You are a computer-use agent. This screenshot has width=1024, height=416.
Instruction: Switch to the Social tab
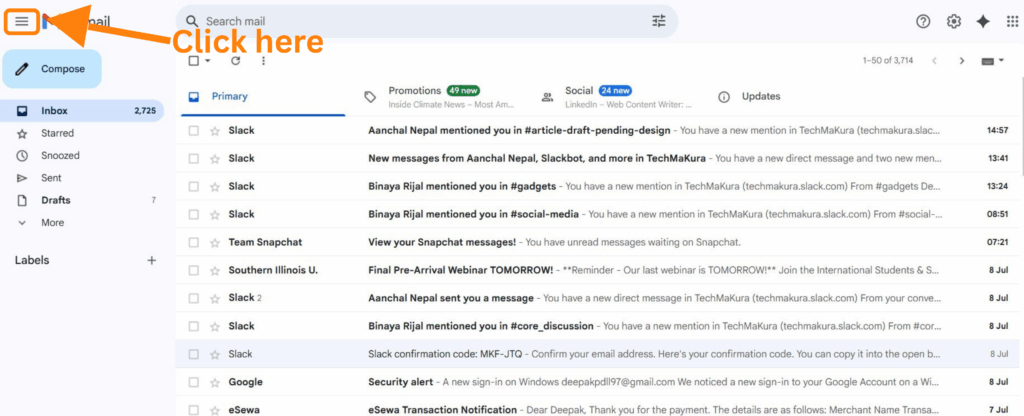617,97
